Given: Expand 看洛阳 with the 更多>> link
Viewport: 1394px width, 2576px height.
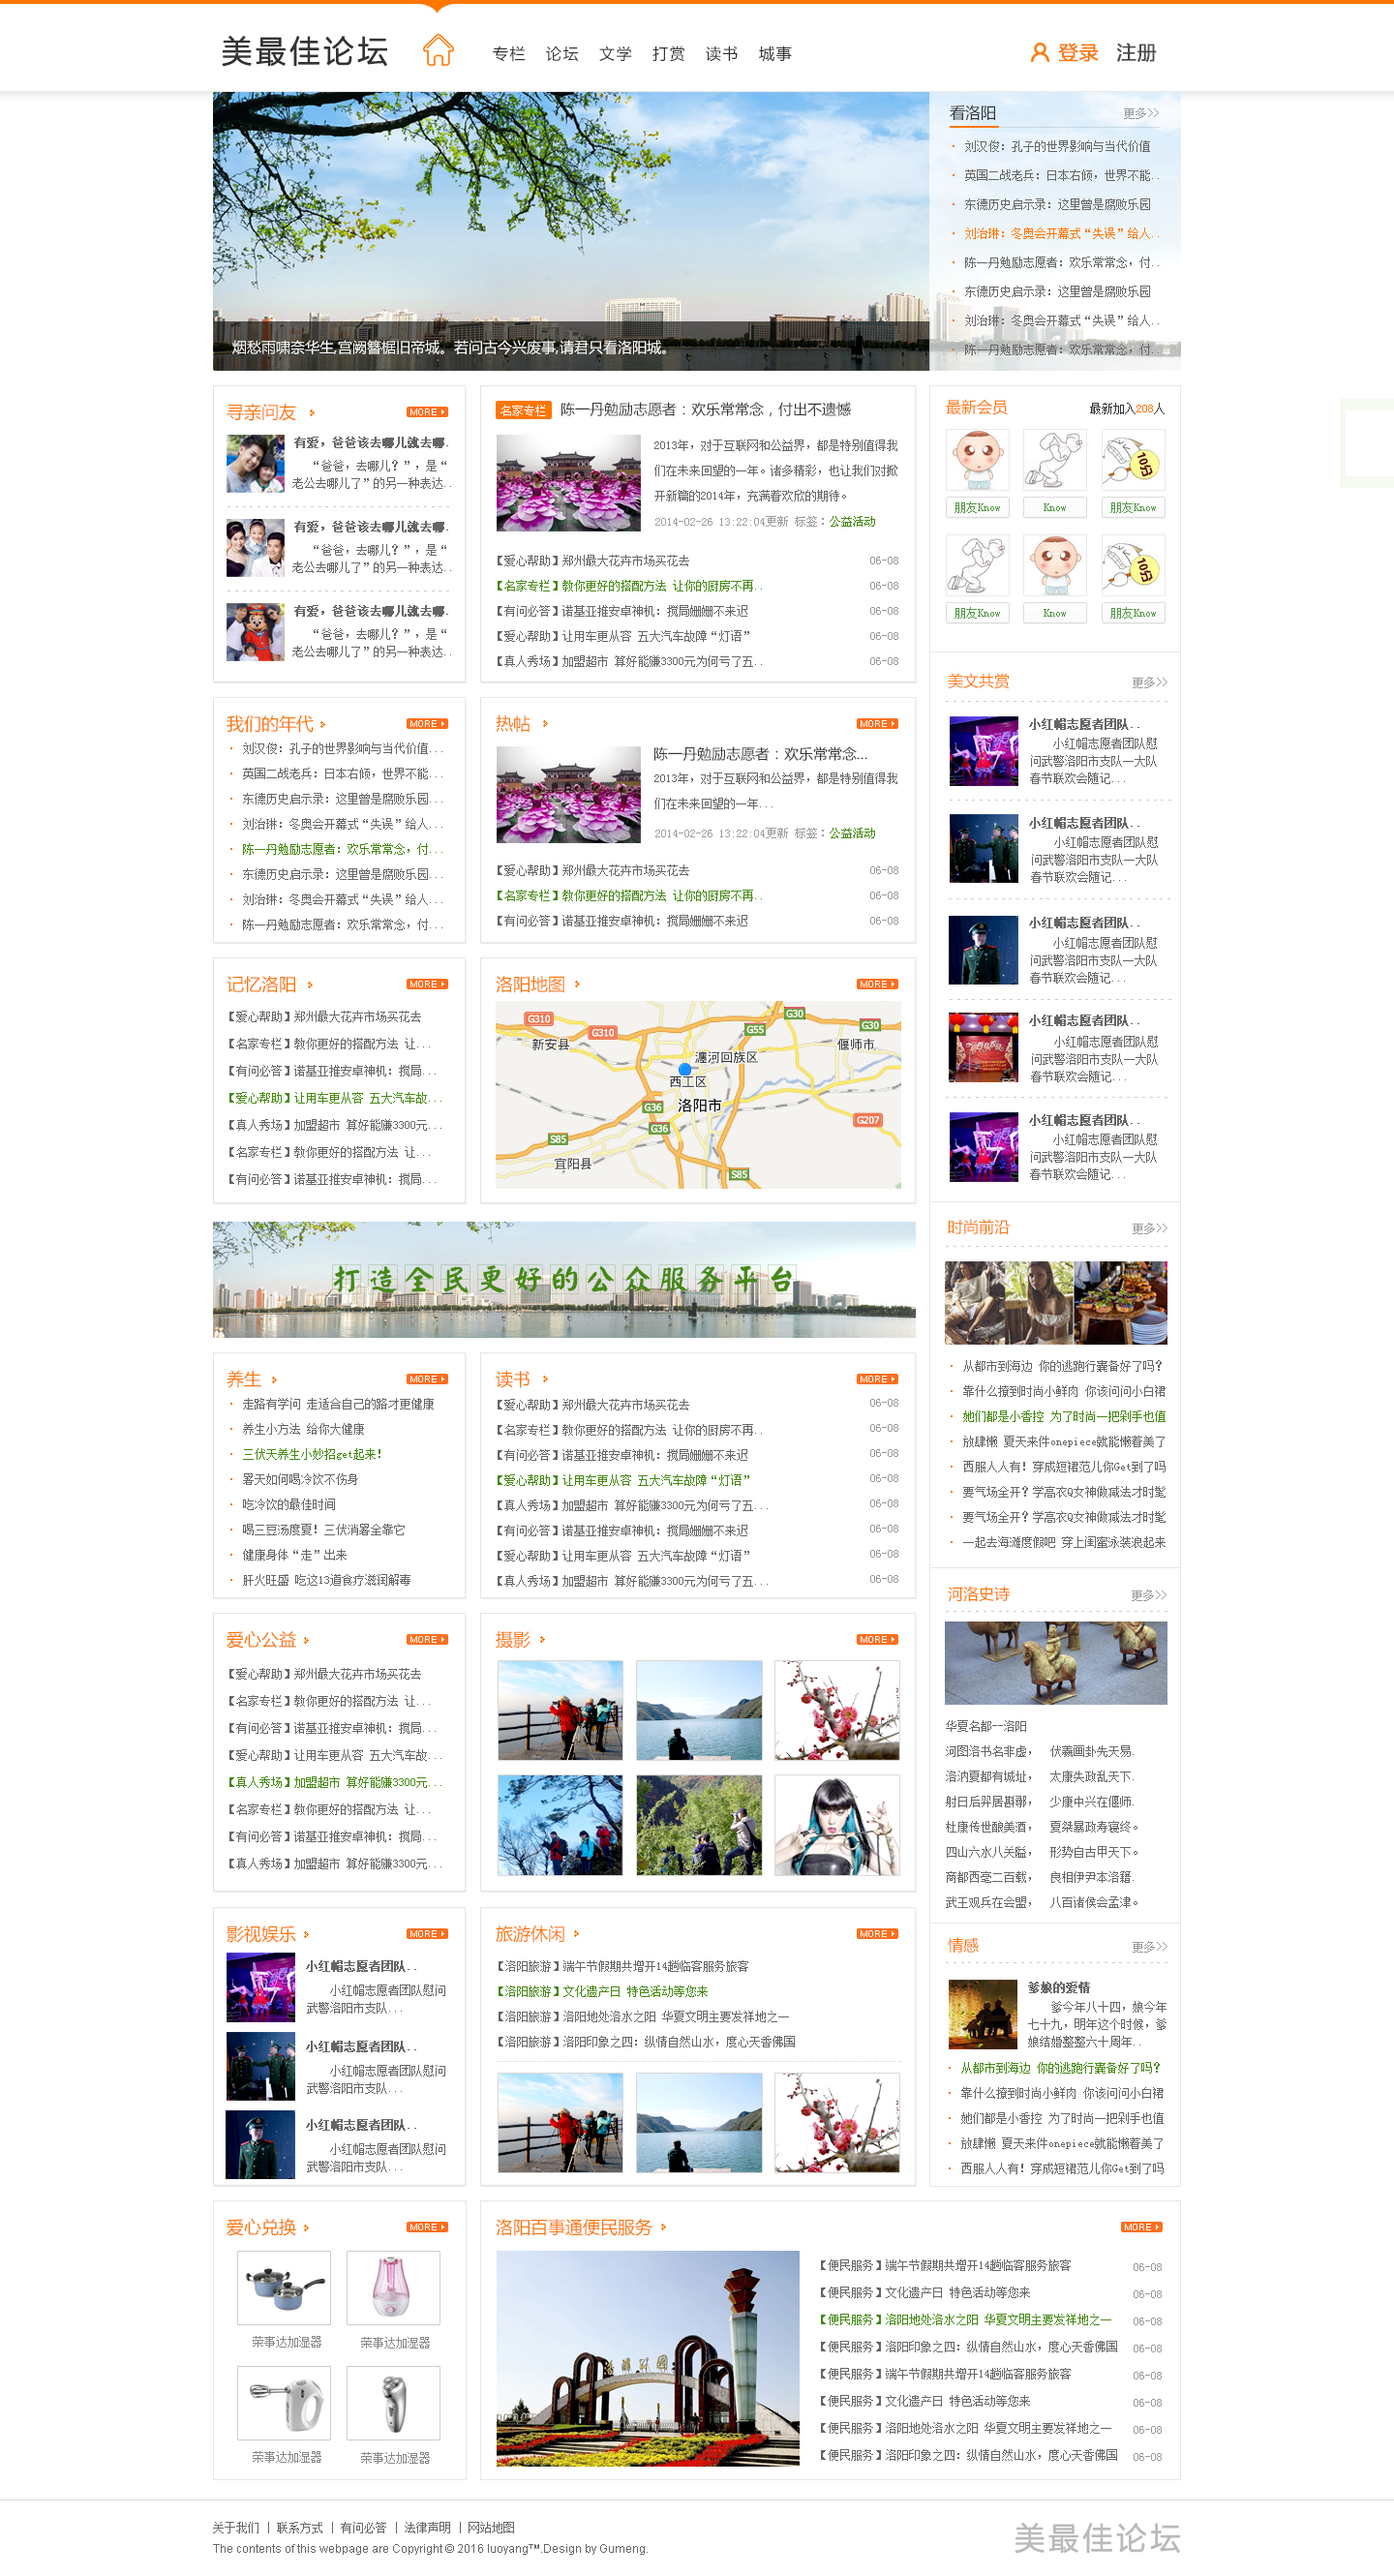Looking at the screenshot, I should [1140, 114].
